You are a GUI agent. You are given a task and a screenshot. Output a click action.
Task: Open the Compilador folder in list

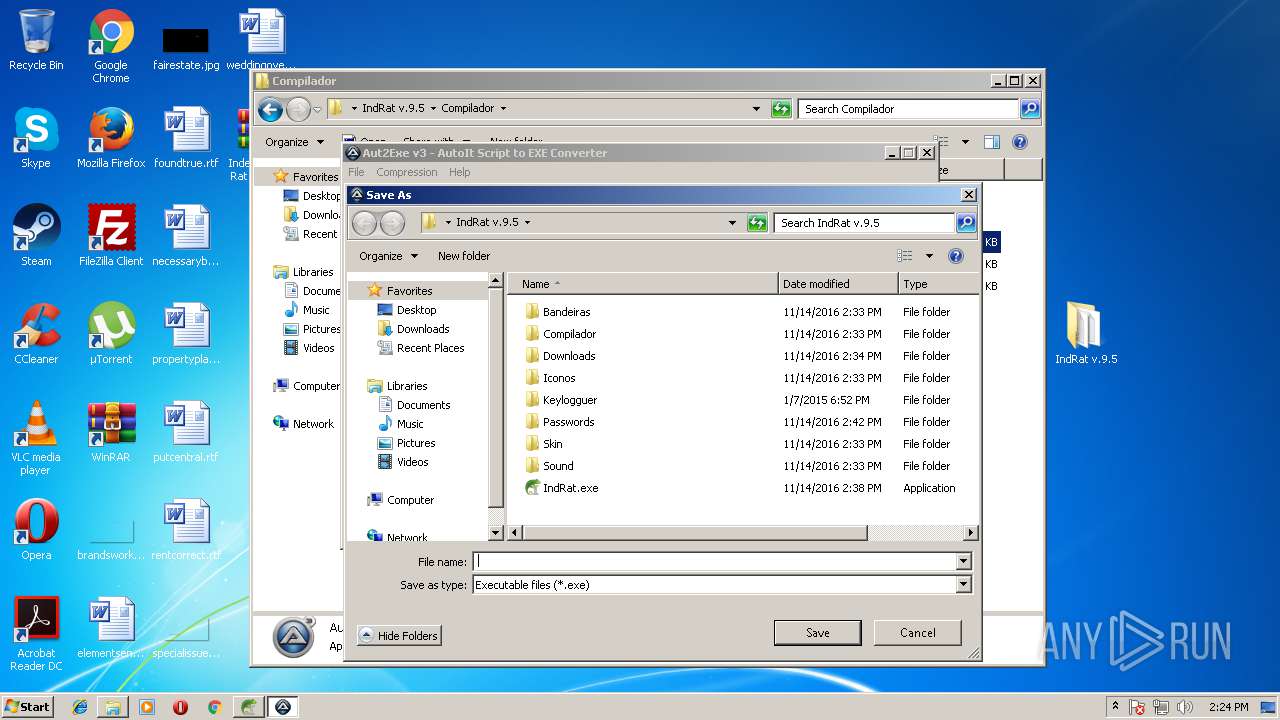(569, 334)
